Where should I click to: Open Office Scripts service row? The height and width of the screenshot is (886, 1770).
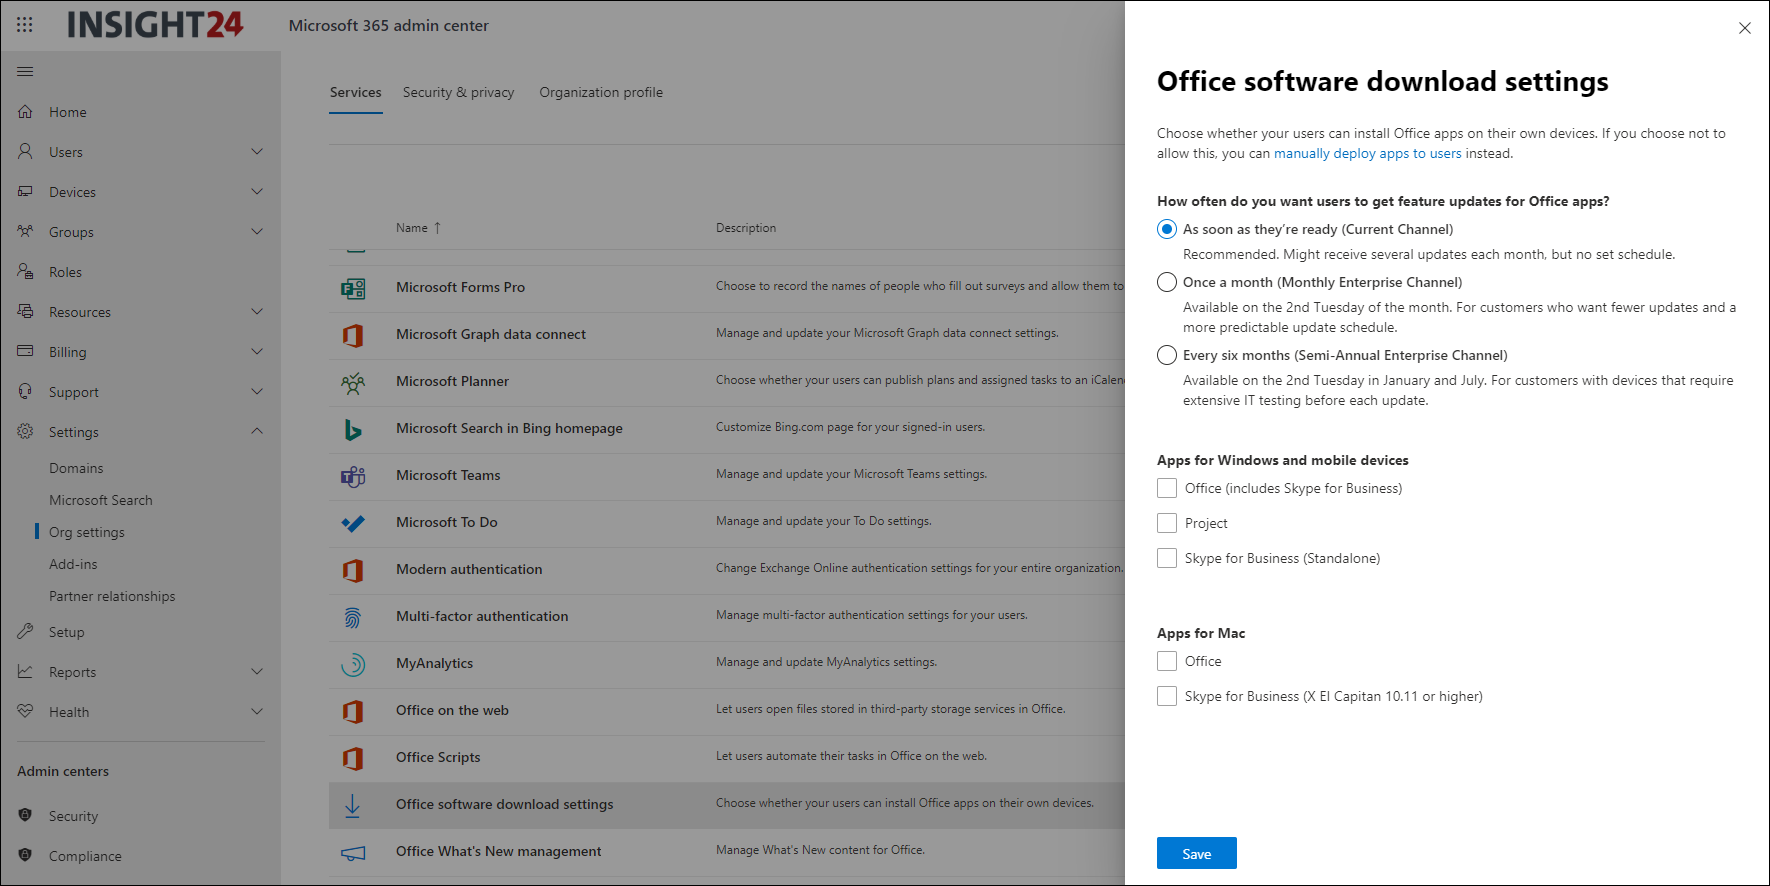[x=727, y=758]
